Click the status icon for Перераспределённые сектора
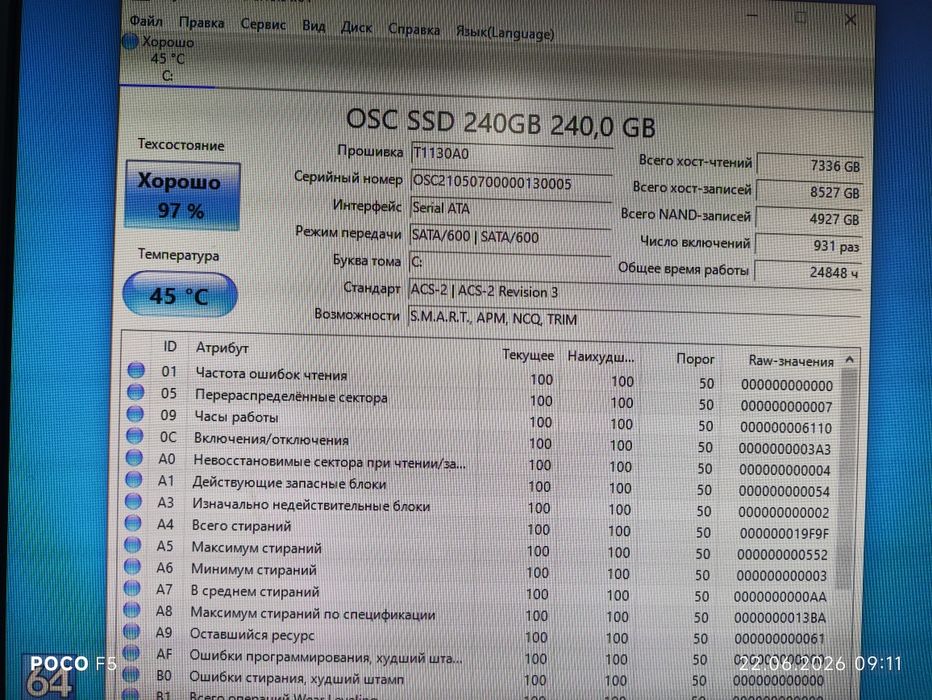 tap(136, 392)
